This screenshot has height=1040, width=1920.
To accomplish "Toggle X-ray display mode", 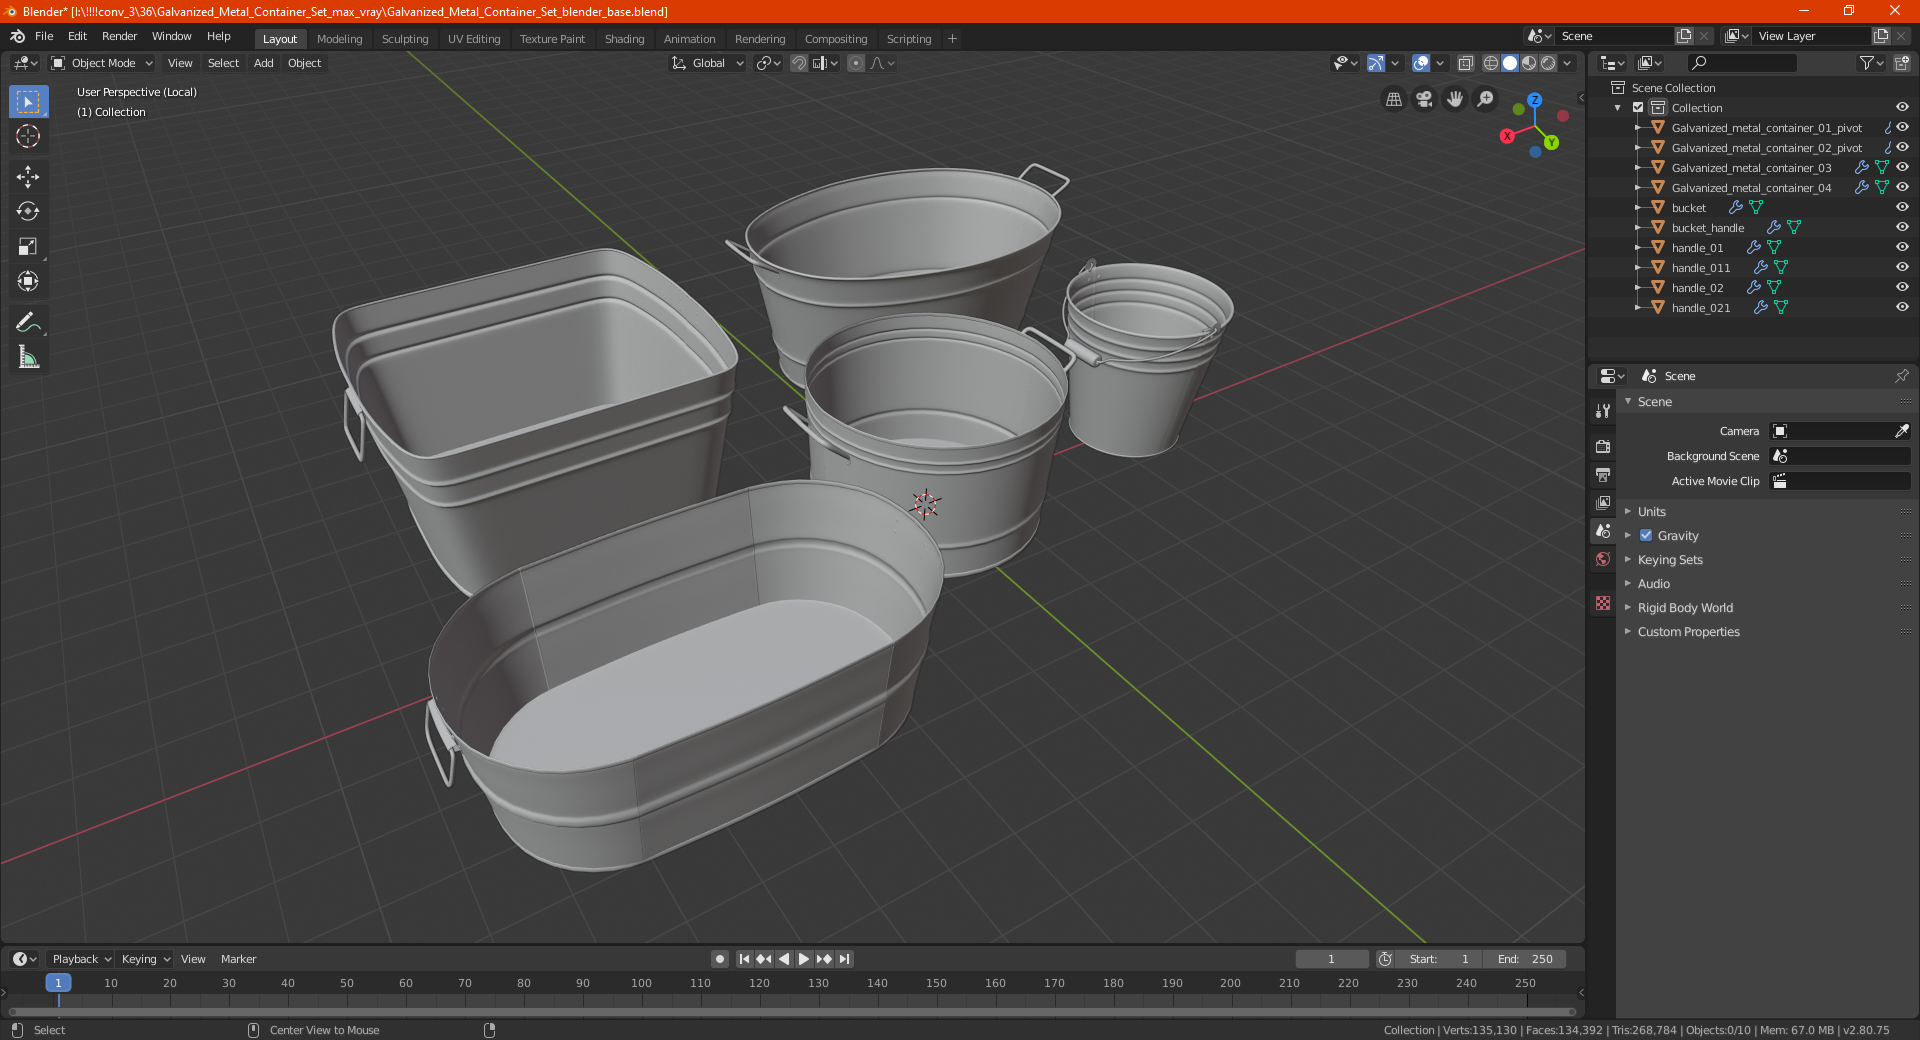I will point(1465,63).
